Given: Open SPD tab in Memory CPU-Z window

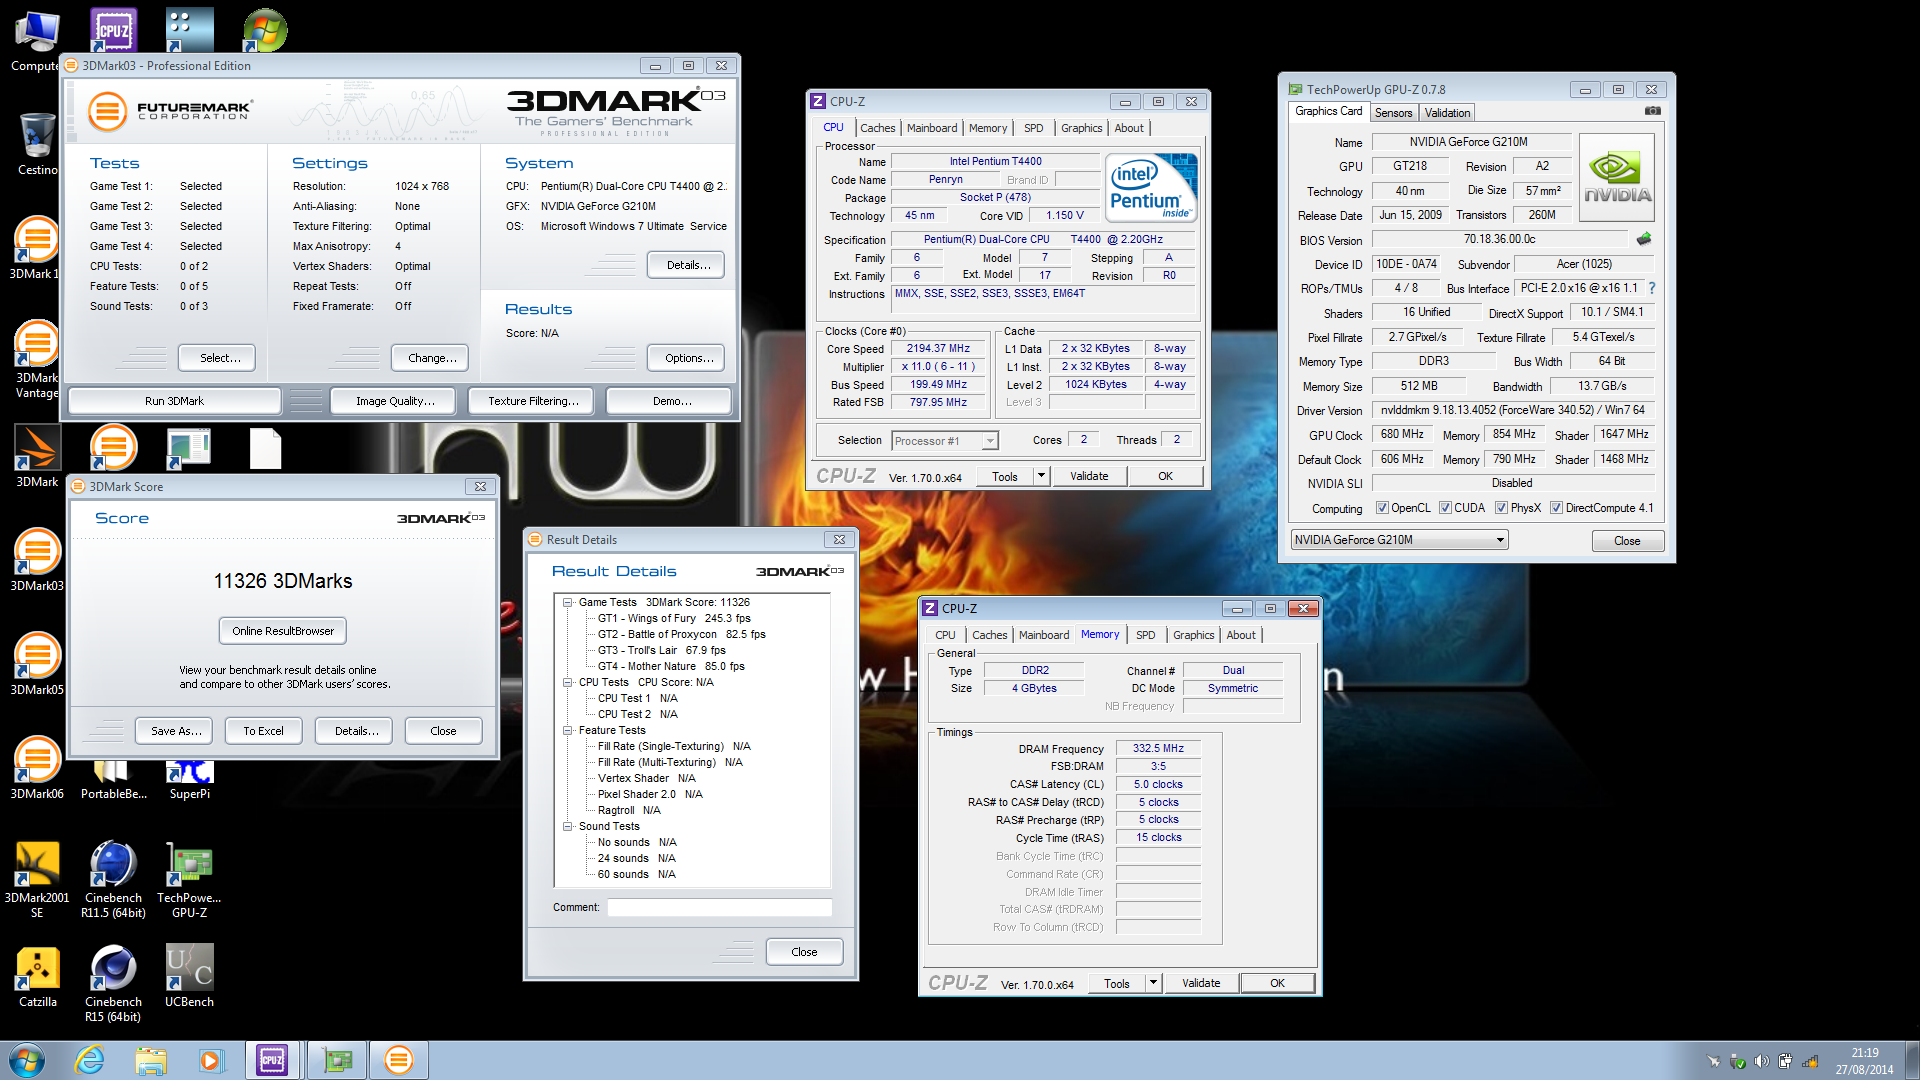Looking at the screenshot, I should (x=1146, y=635).
